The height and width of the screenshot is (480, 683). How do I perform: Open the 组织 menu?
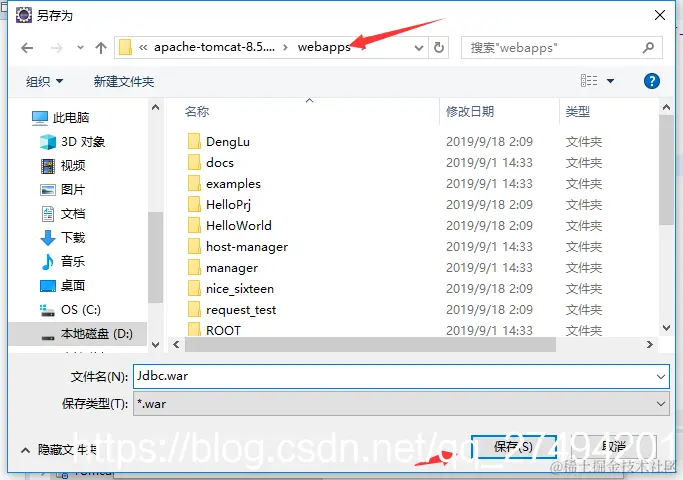[x=44, y=81]
